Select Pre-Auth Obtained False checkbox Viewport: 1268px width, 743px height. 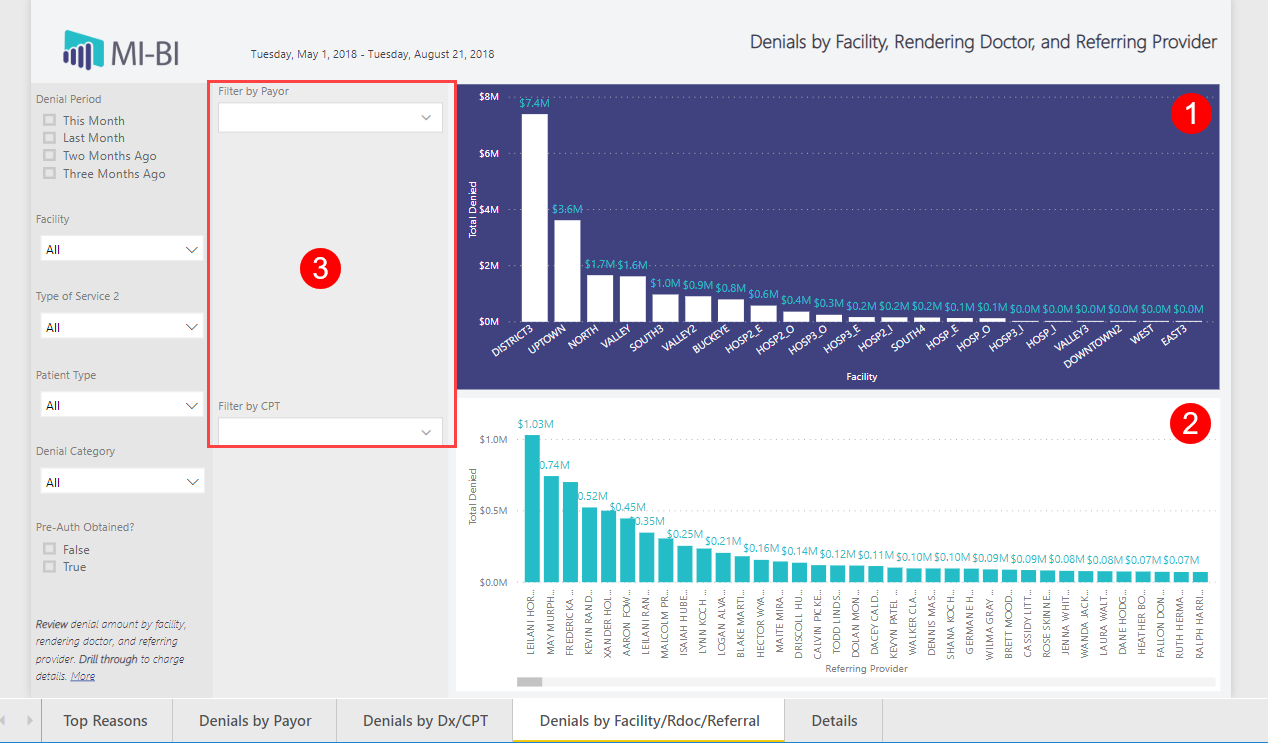49,549
